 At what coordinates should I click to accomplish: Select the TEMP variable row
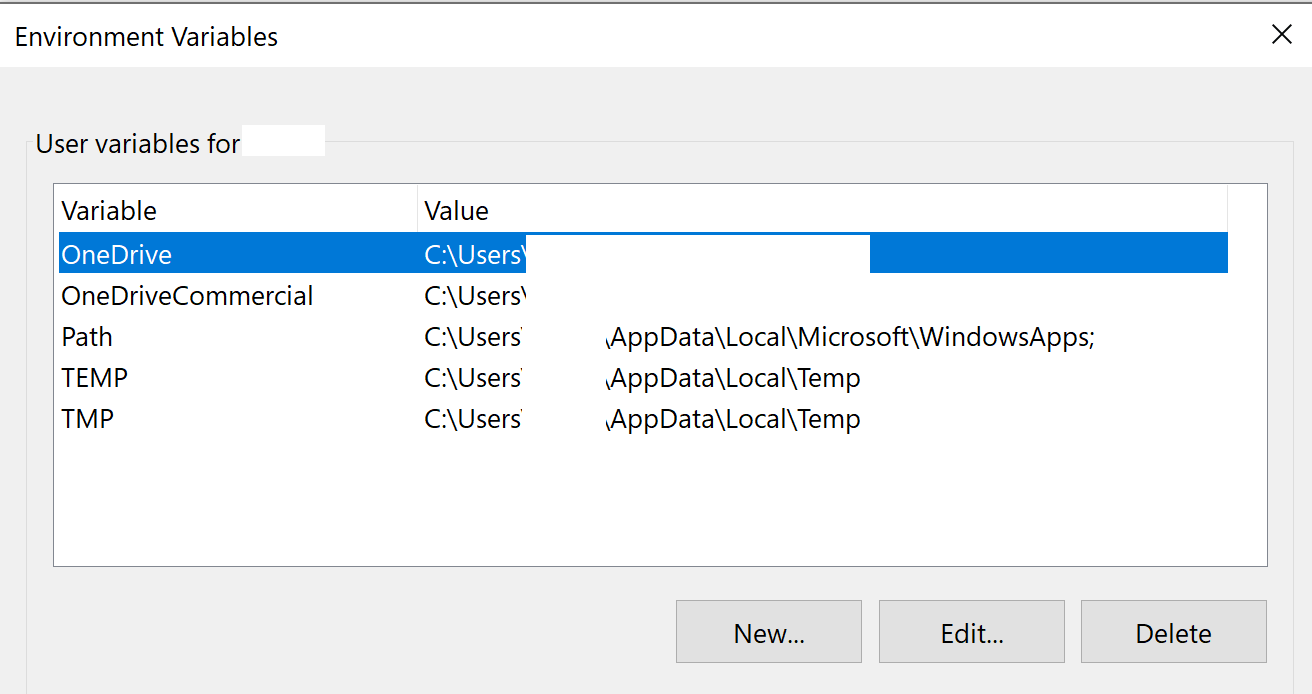(95, 378)
